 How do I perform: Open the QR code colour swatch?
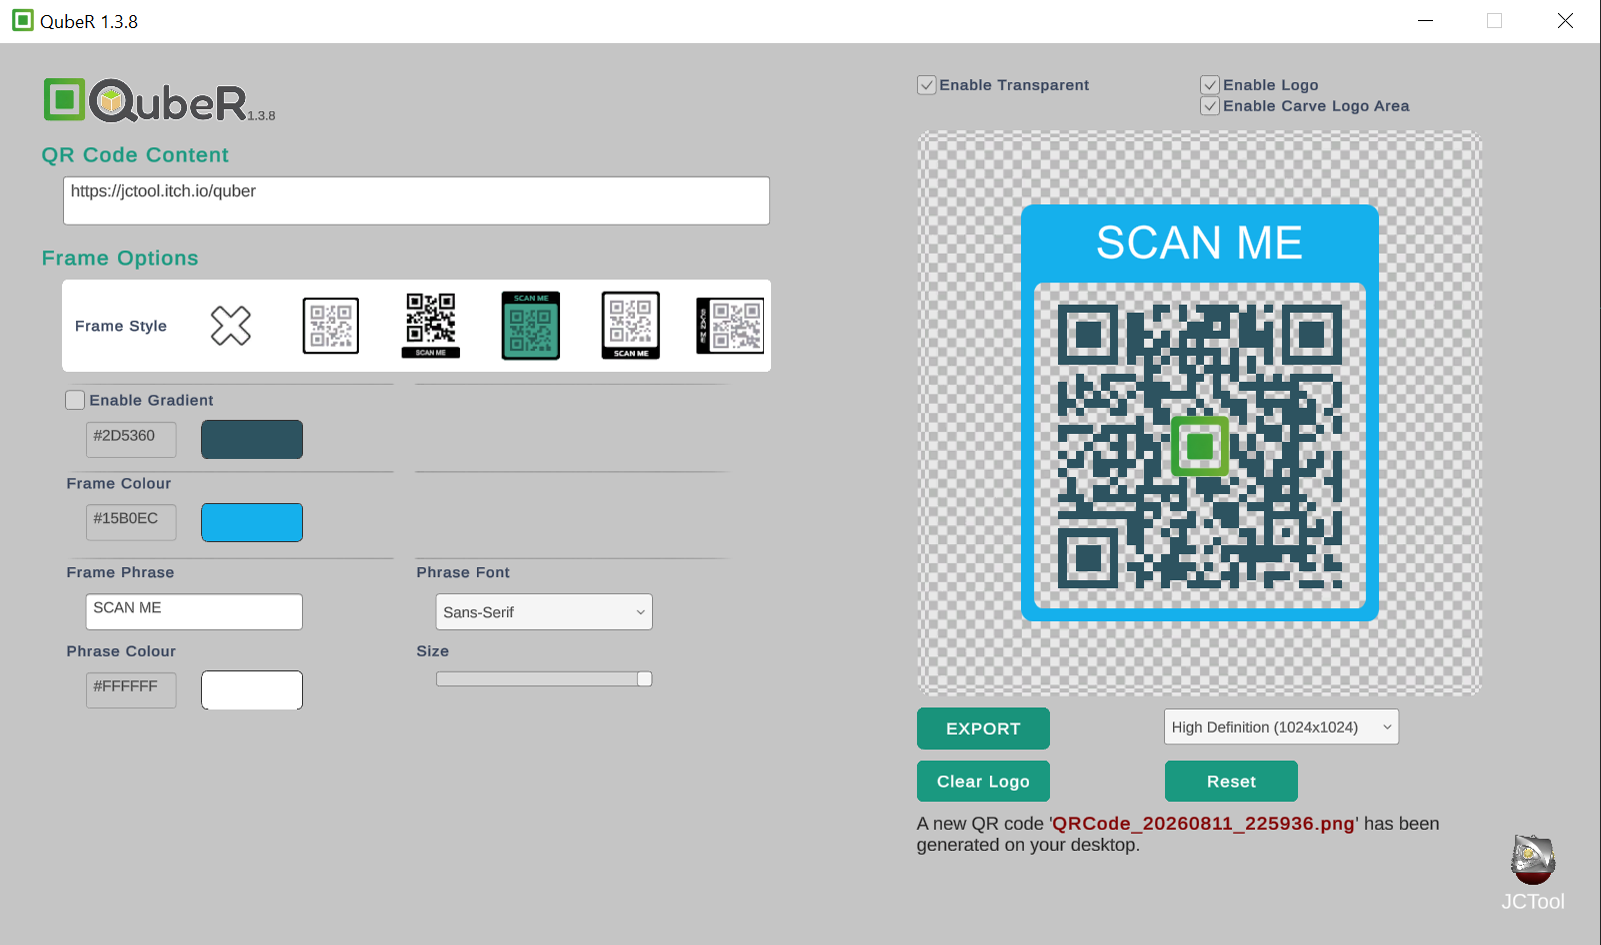252,439
